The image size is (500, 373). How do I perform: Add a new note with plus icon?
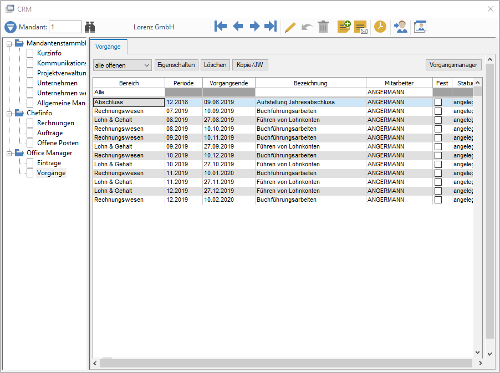344,27
